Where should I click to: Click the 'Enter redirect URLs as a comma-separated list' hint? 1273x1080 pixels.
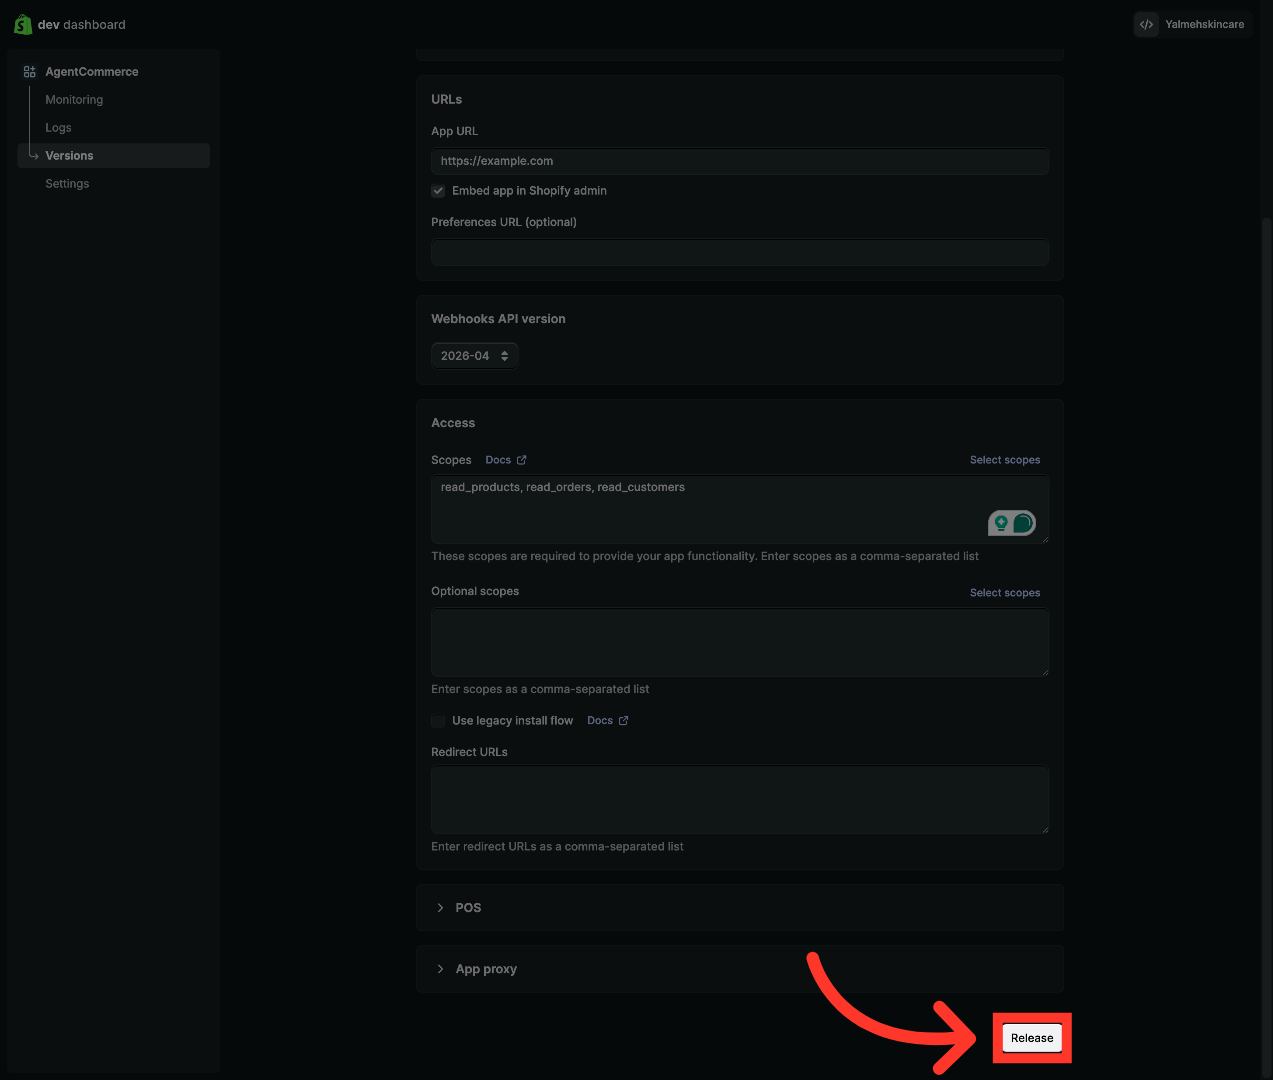557,847
